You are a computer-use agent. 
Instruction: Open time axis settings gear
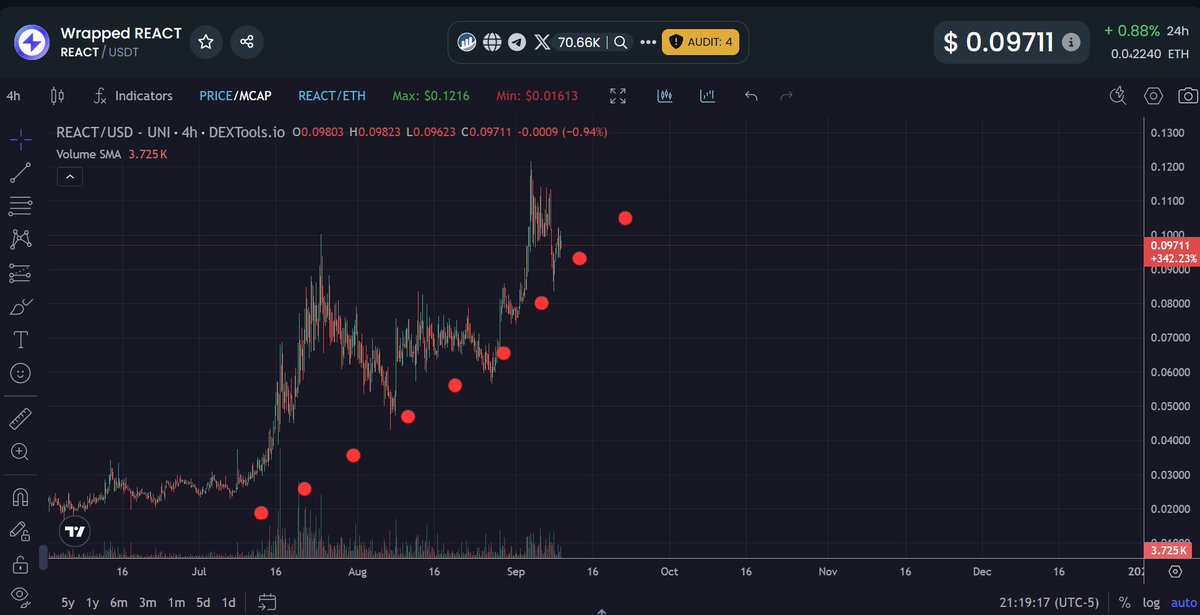pyautogui.click(x=1176, y=571)
